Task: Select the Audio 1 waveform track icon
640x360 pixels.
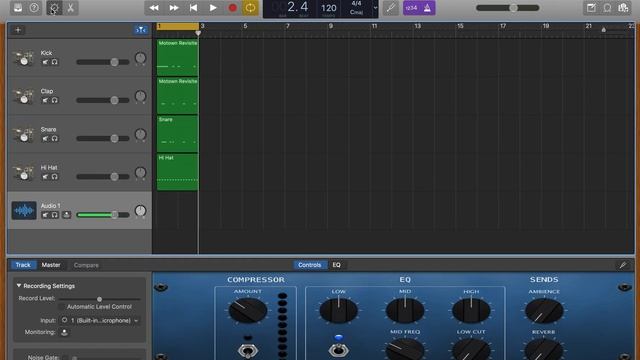Action: (24, 211)
